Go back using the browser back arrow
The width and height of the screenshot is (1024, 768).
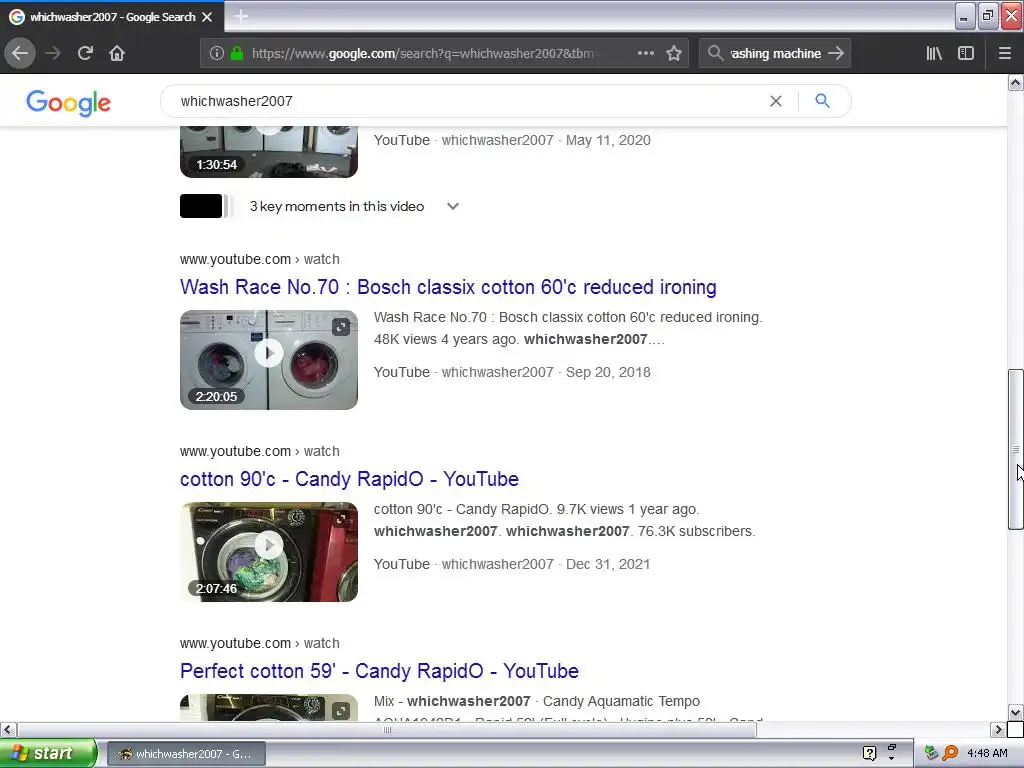coord(20,53)
